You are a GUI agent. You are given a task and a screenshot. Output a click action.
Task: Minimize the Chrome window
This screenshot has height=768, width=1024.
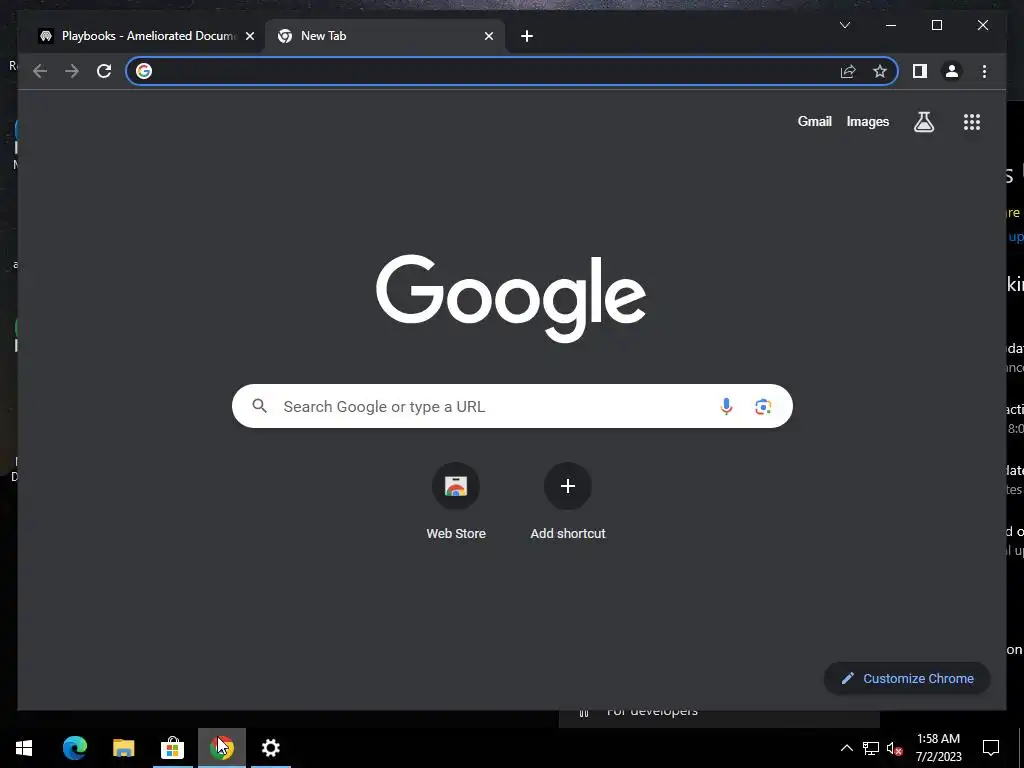tap(891, 25)
